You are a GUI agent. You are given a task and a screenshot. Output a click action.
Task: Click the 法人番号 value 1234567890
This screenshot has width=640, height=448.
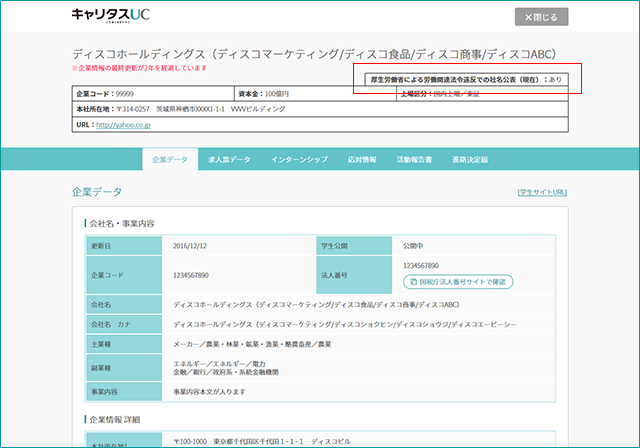tap(421, 266)
